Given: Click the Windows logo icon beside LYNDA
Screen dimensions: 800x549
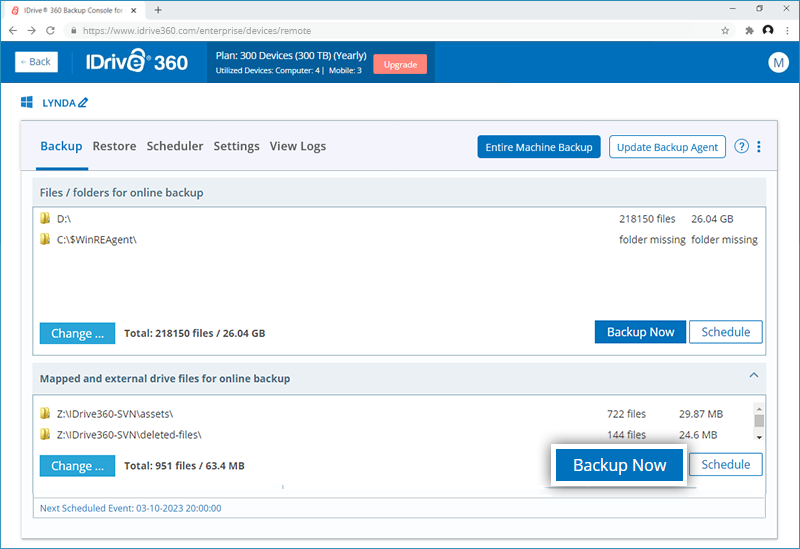Looking at the screenshot, I should tap(27, 102).
